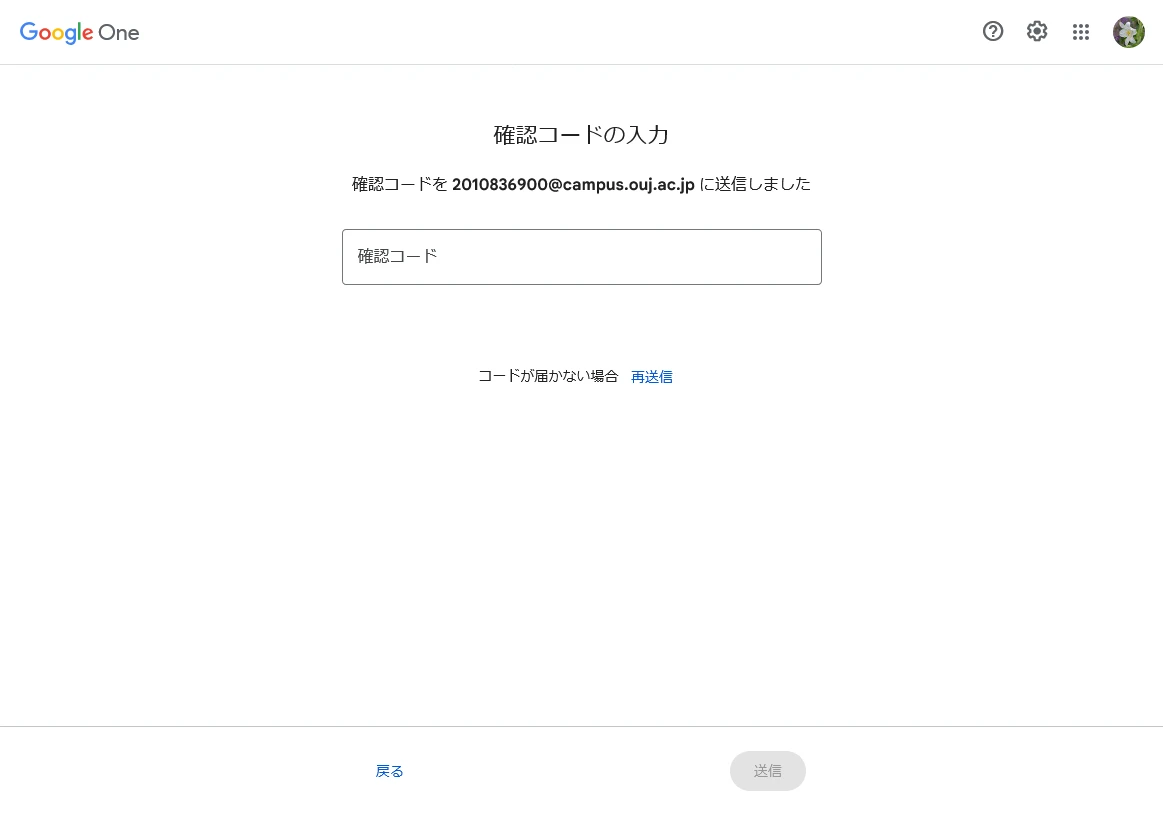Click the に送信しました text after the email

coord(755,185)
